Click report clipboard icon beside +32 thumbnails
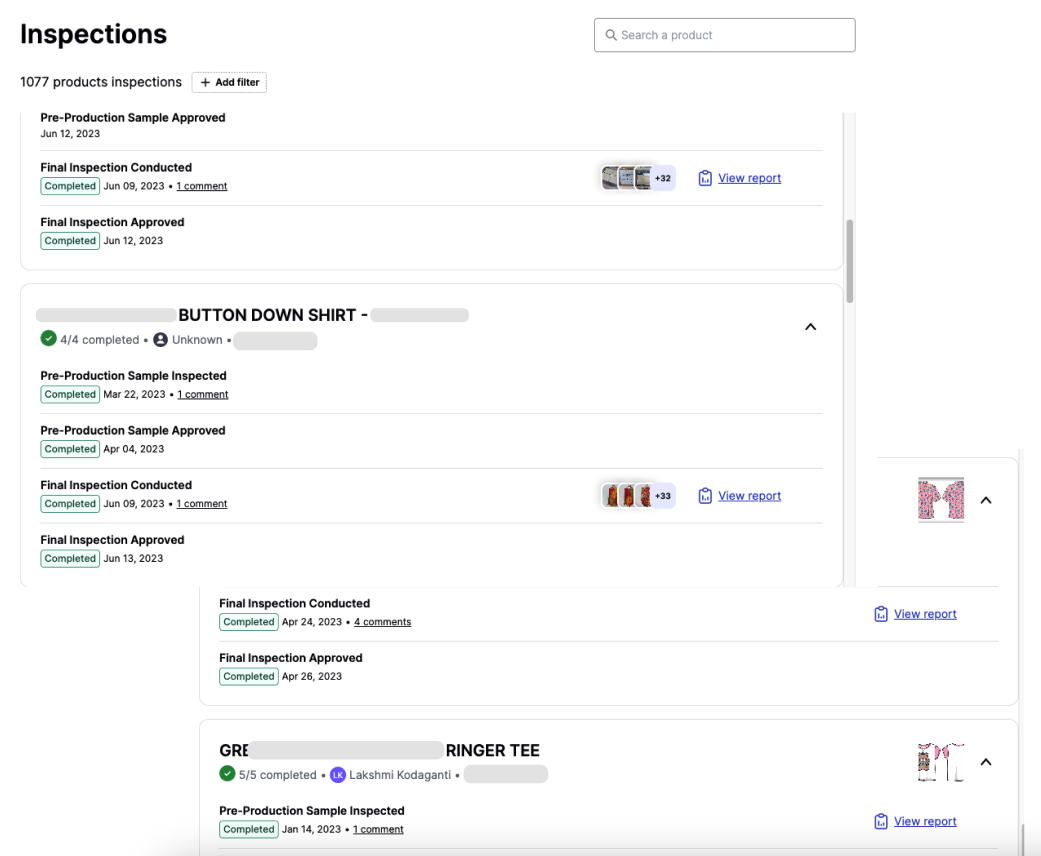The image size is (1041, 856). 705,178
